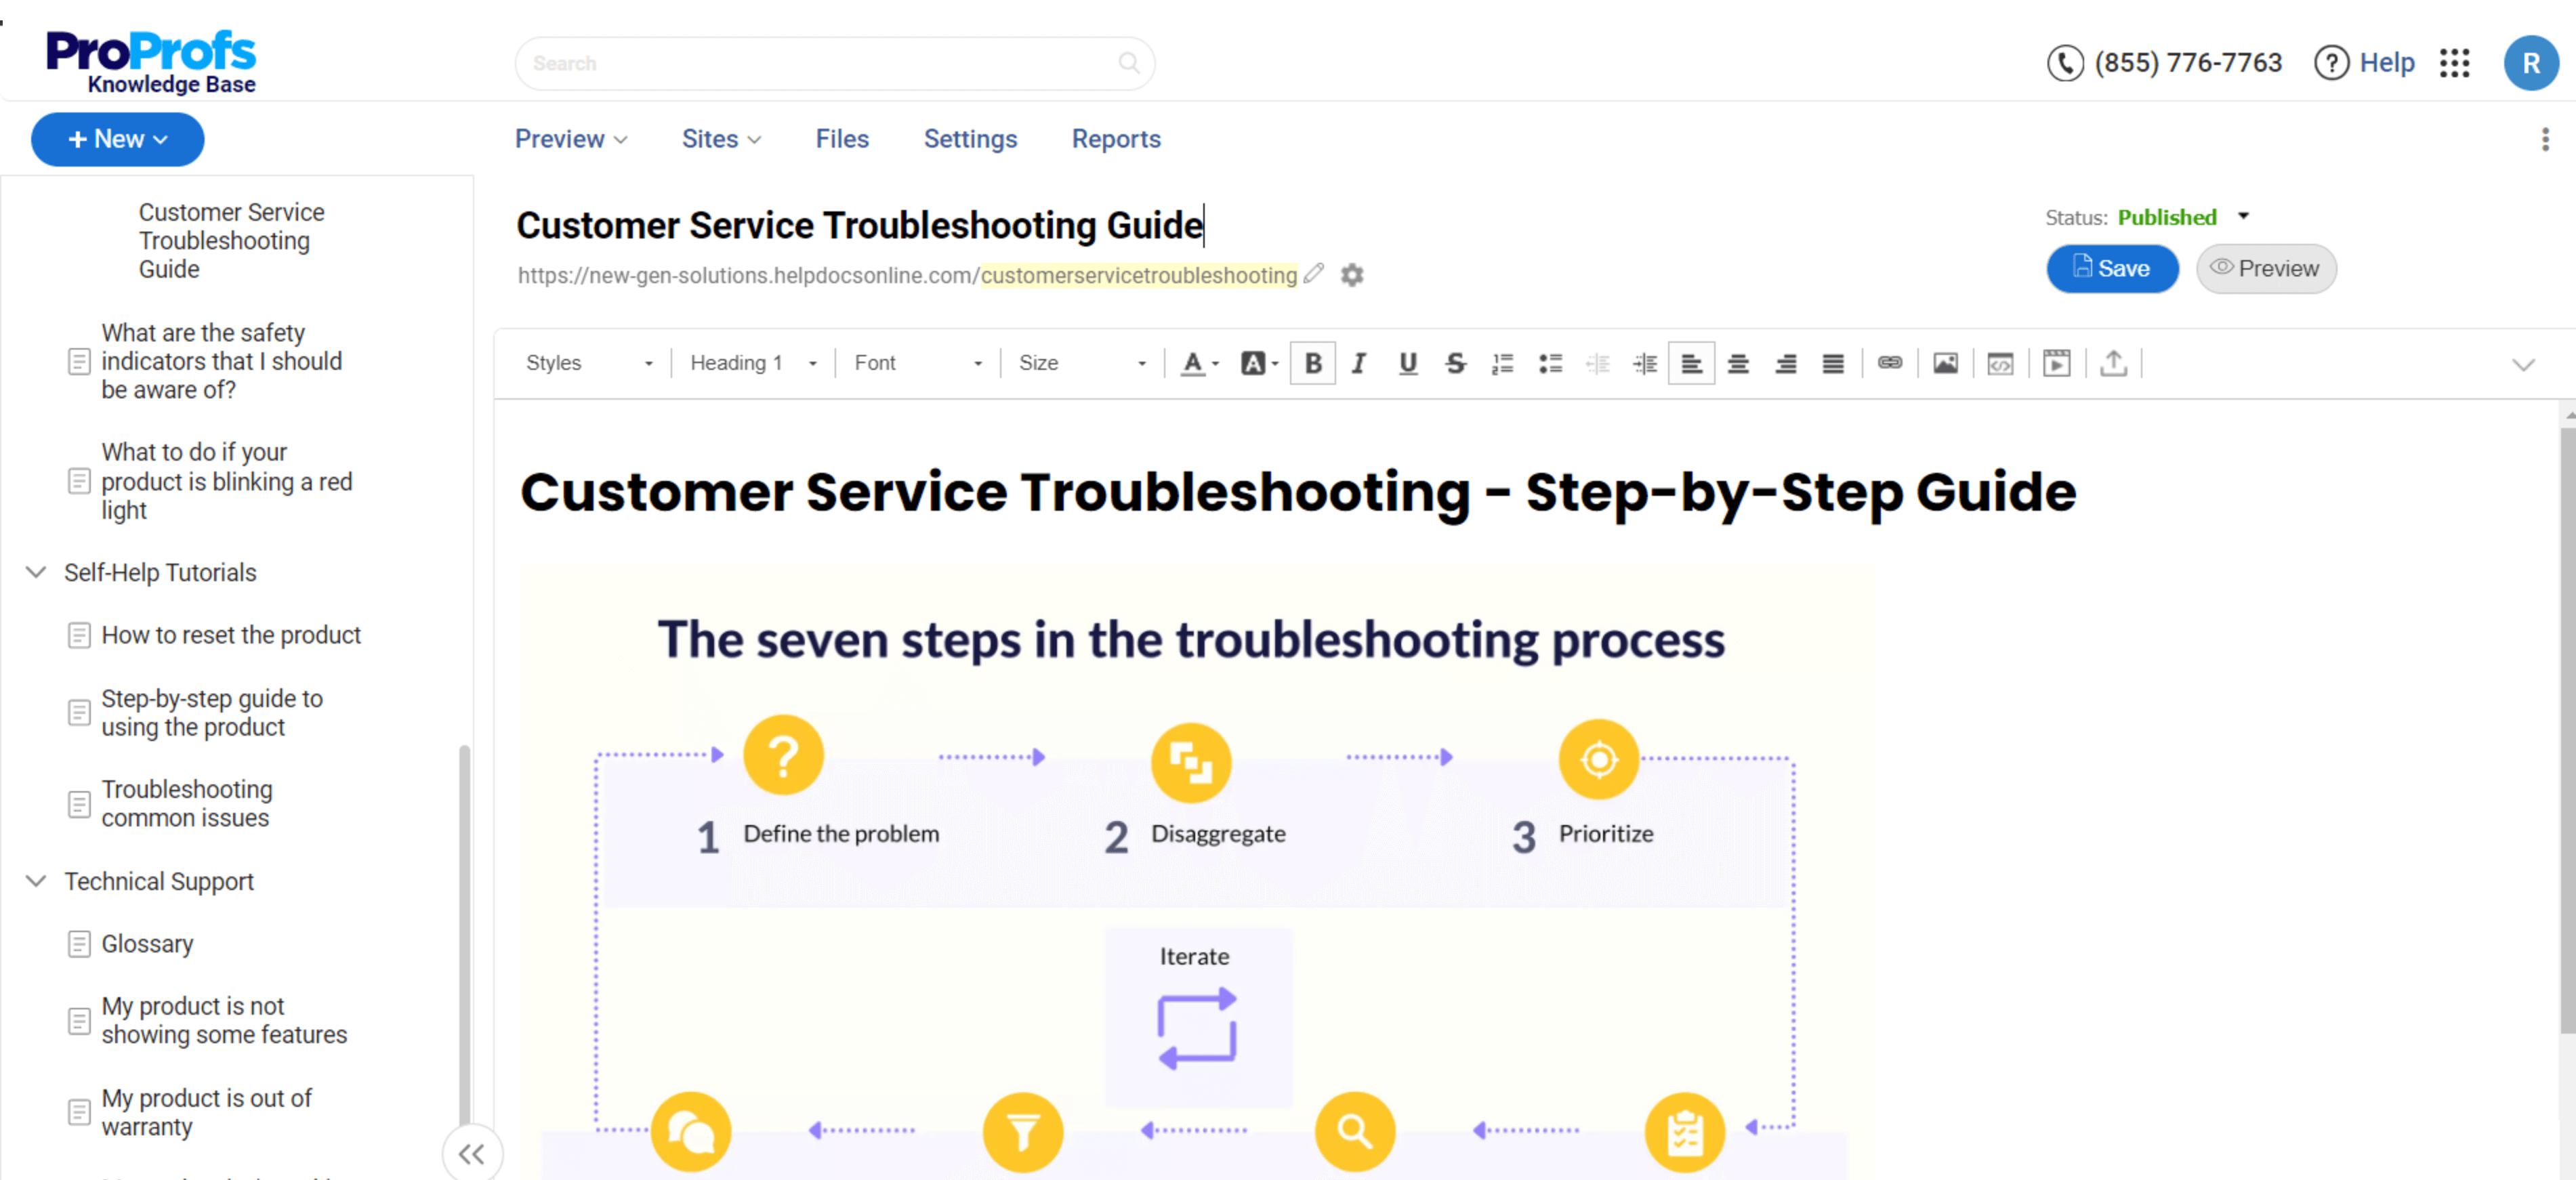Open the three-dot more options menu
The image size is (2576, 1180).
click(2545, 139)
